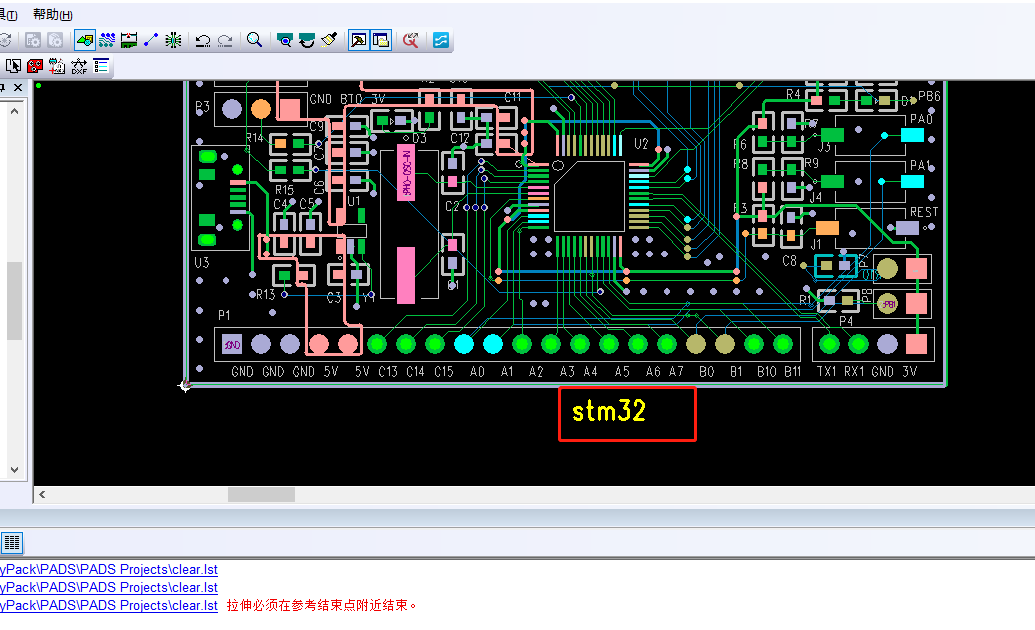1035x630 pixels.
Task: Click the selection filter icon
Action: pyautogui.click(x=13, y=66)
